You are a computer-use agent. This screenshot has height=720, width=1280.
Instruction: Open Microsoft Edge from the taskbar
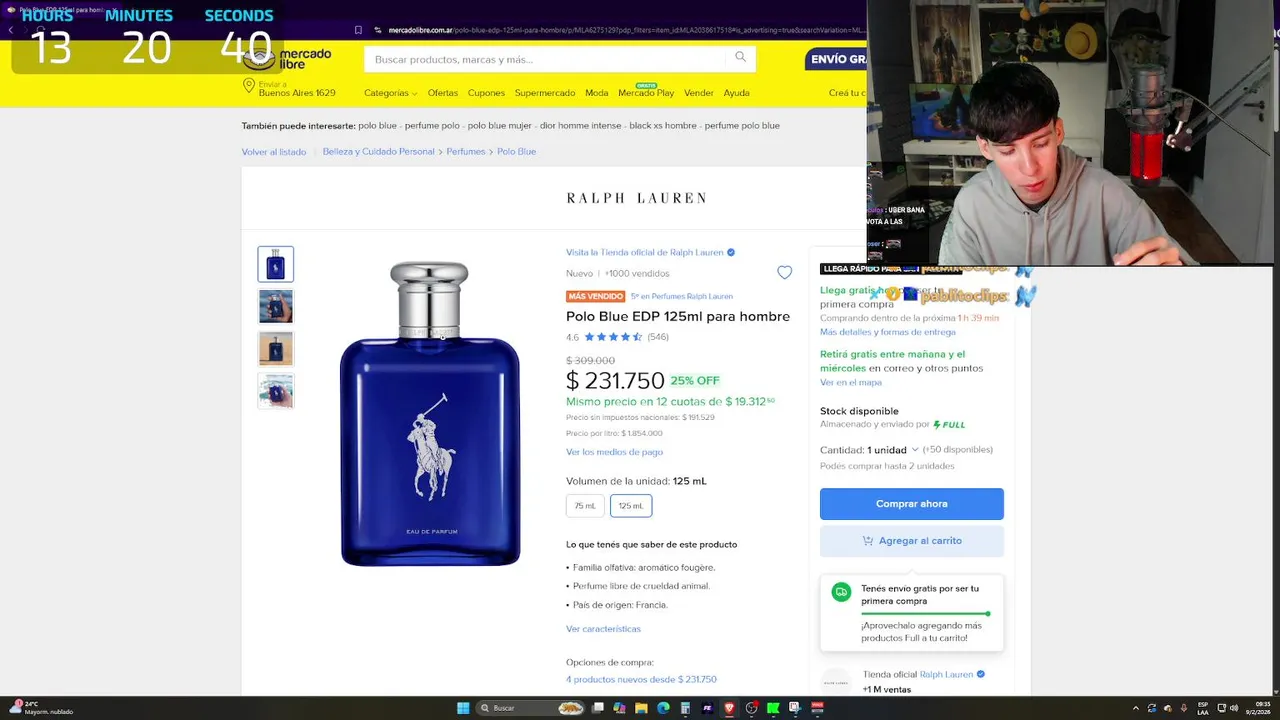663,708
